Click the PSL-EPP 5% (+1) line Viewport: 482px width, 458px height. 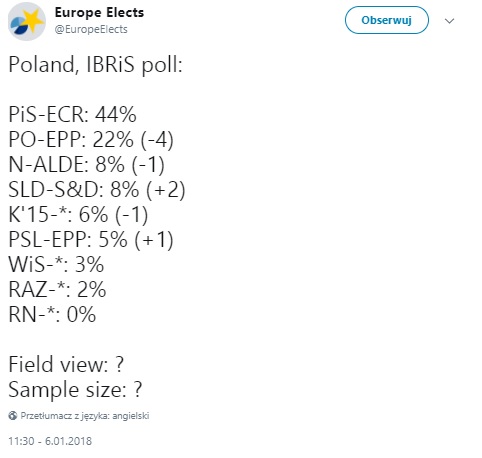coord(91,239)
